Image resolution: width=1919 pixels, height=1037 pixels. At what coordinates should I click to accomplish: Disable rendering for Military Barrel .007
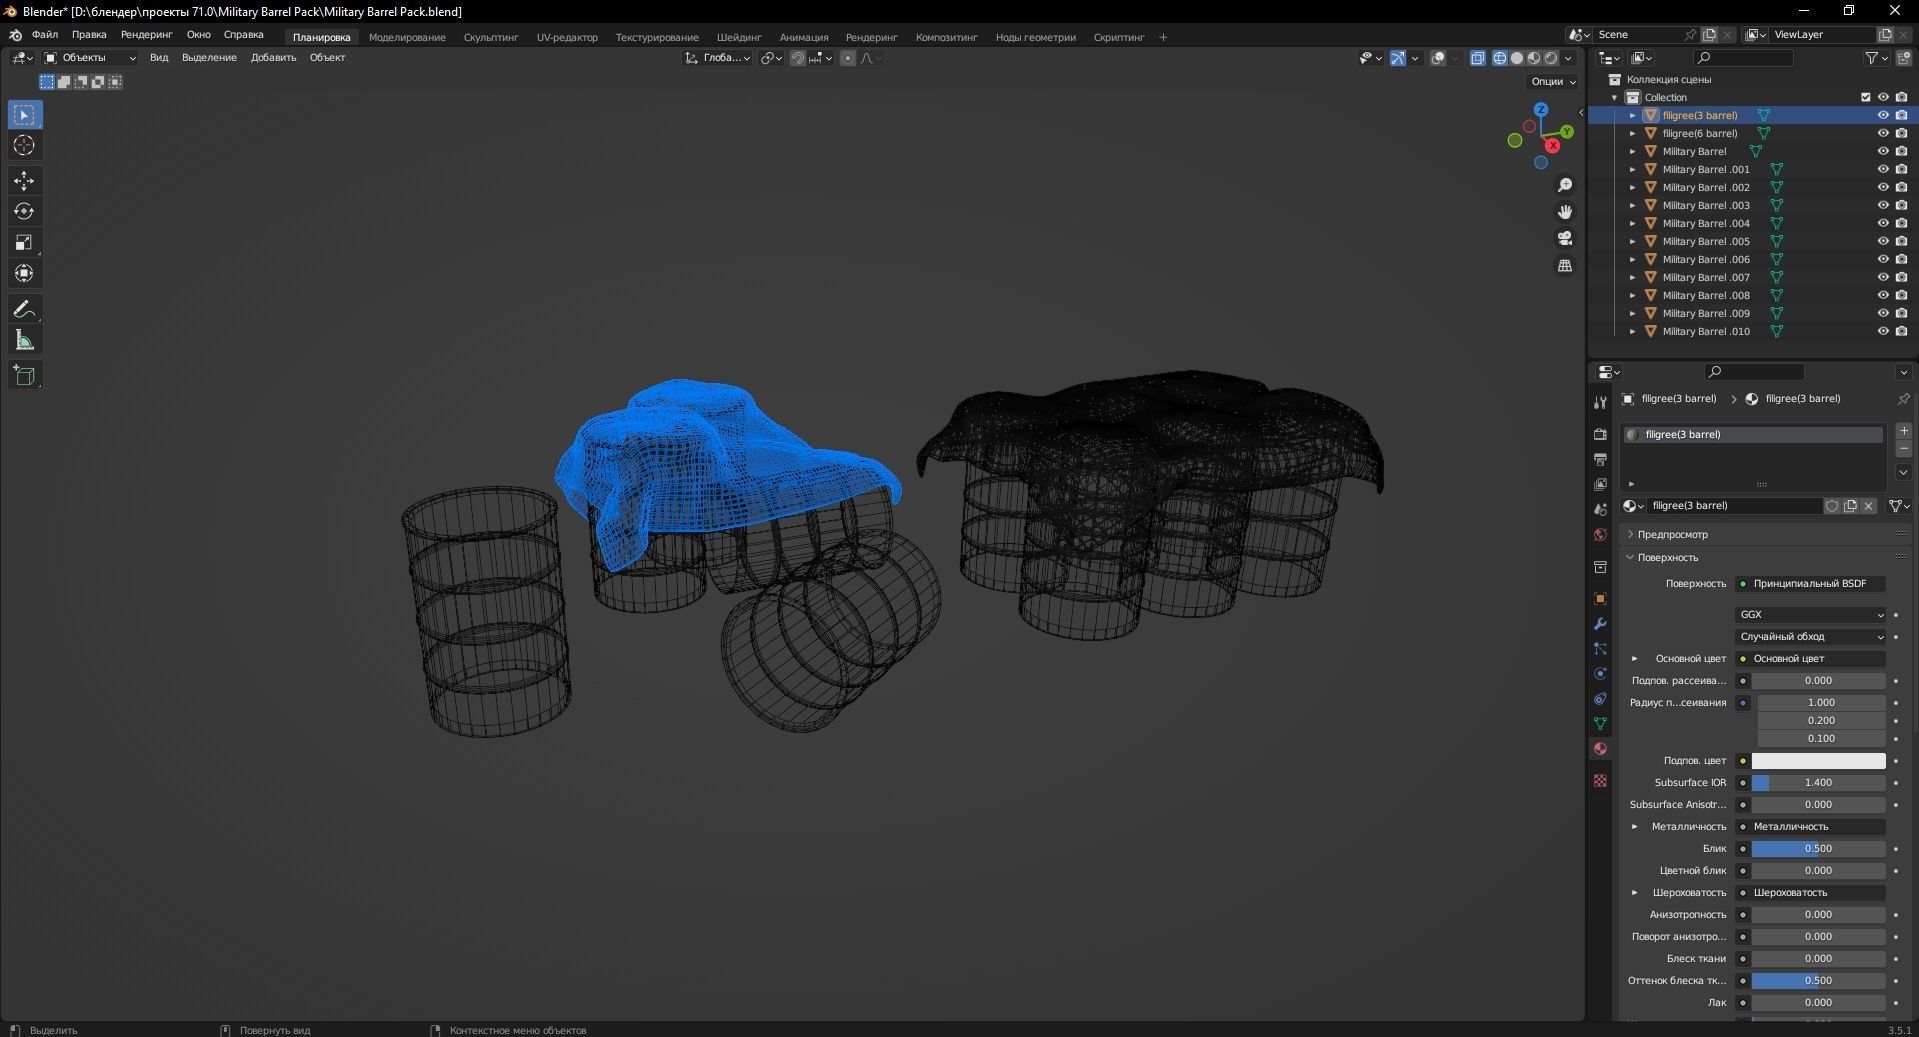click(x=1901, y=277)
